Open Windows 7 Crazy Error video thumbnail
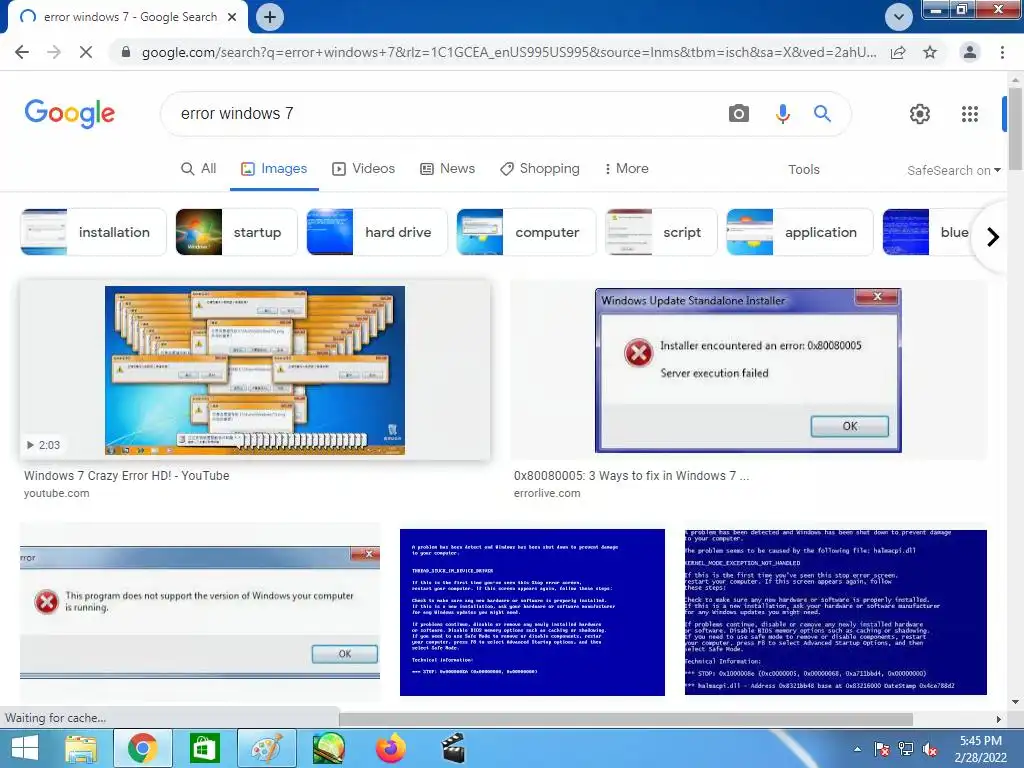This screenshot has width=1024, height=768. (255, 370)
